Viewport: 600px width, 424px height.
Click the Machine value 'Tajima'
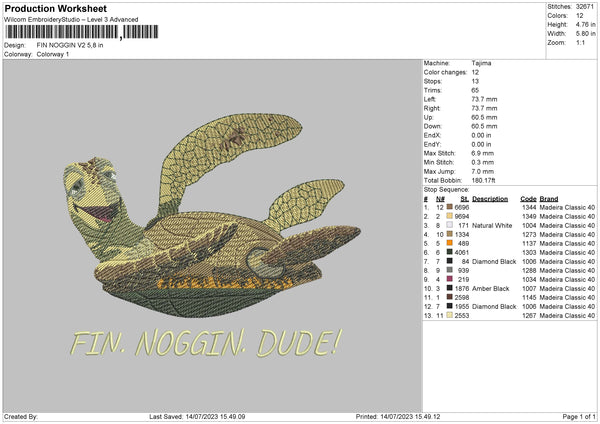481,63
